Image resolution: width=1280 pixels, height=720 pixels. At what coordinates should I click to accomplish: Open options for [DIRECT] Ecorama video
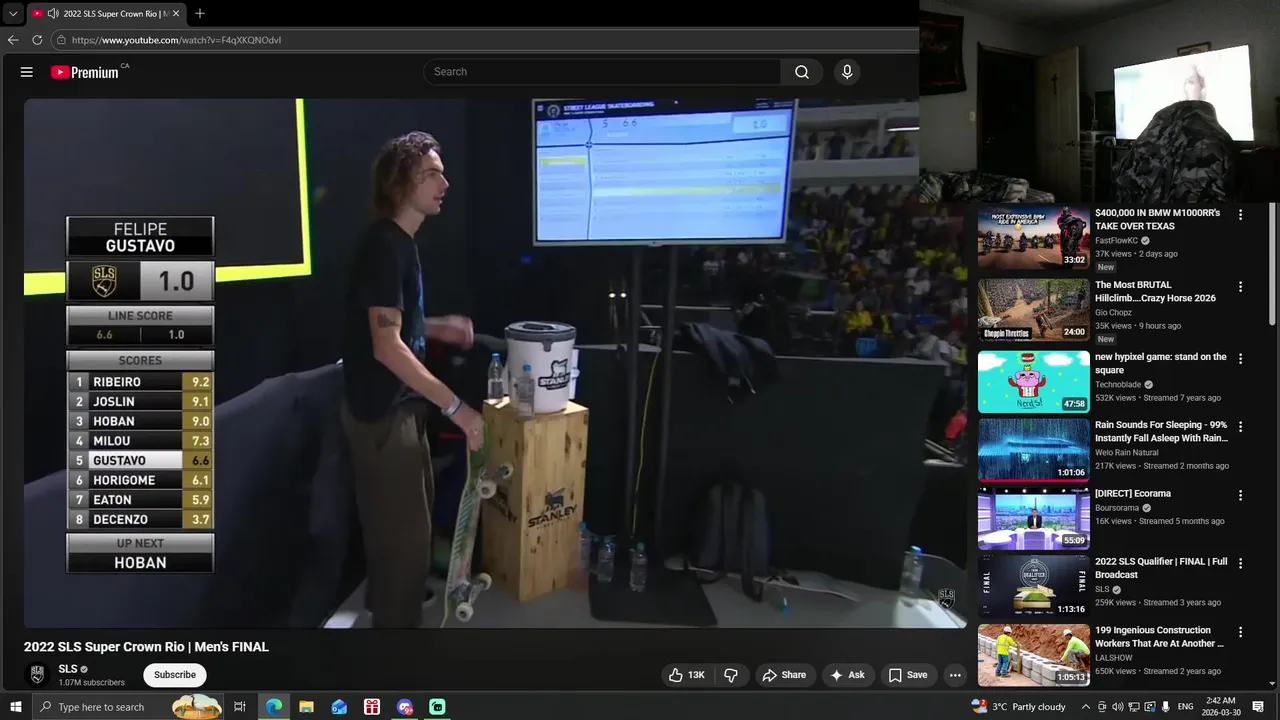point(1241,495)
